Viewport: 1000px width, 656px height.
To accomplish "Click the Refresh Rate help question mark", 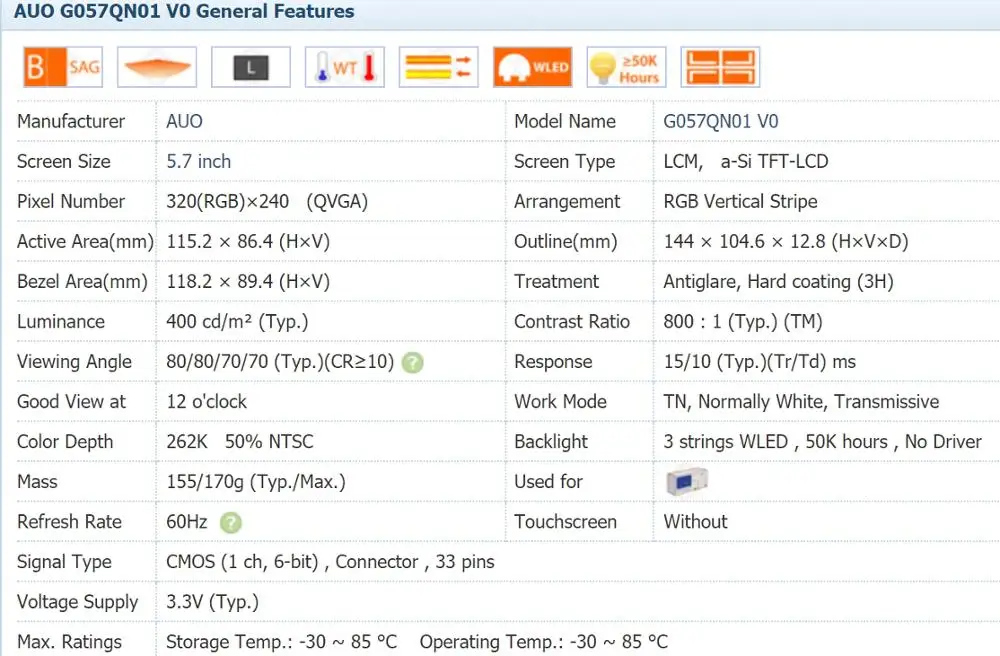I will [231, 523].
